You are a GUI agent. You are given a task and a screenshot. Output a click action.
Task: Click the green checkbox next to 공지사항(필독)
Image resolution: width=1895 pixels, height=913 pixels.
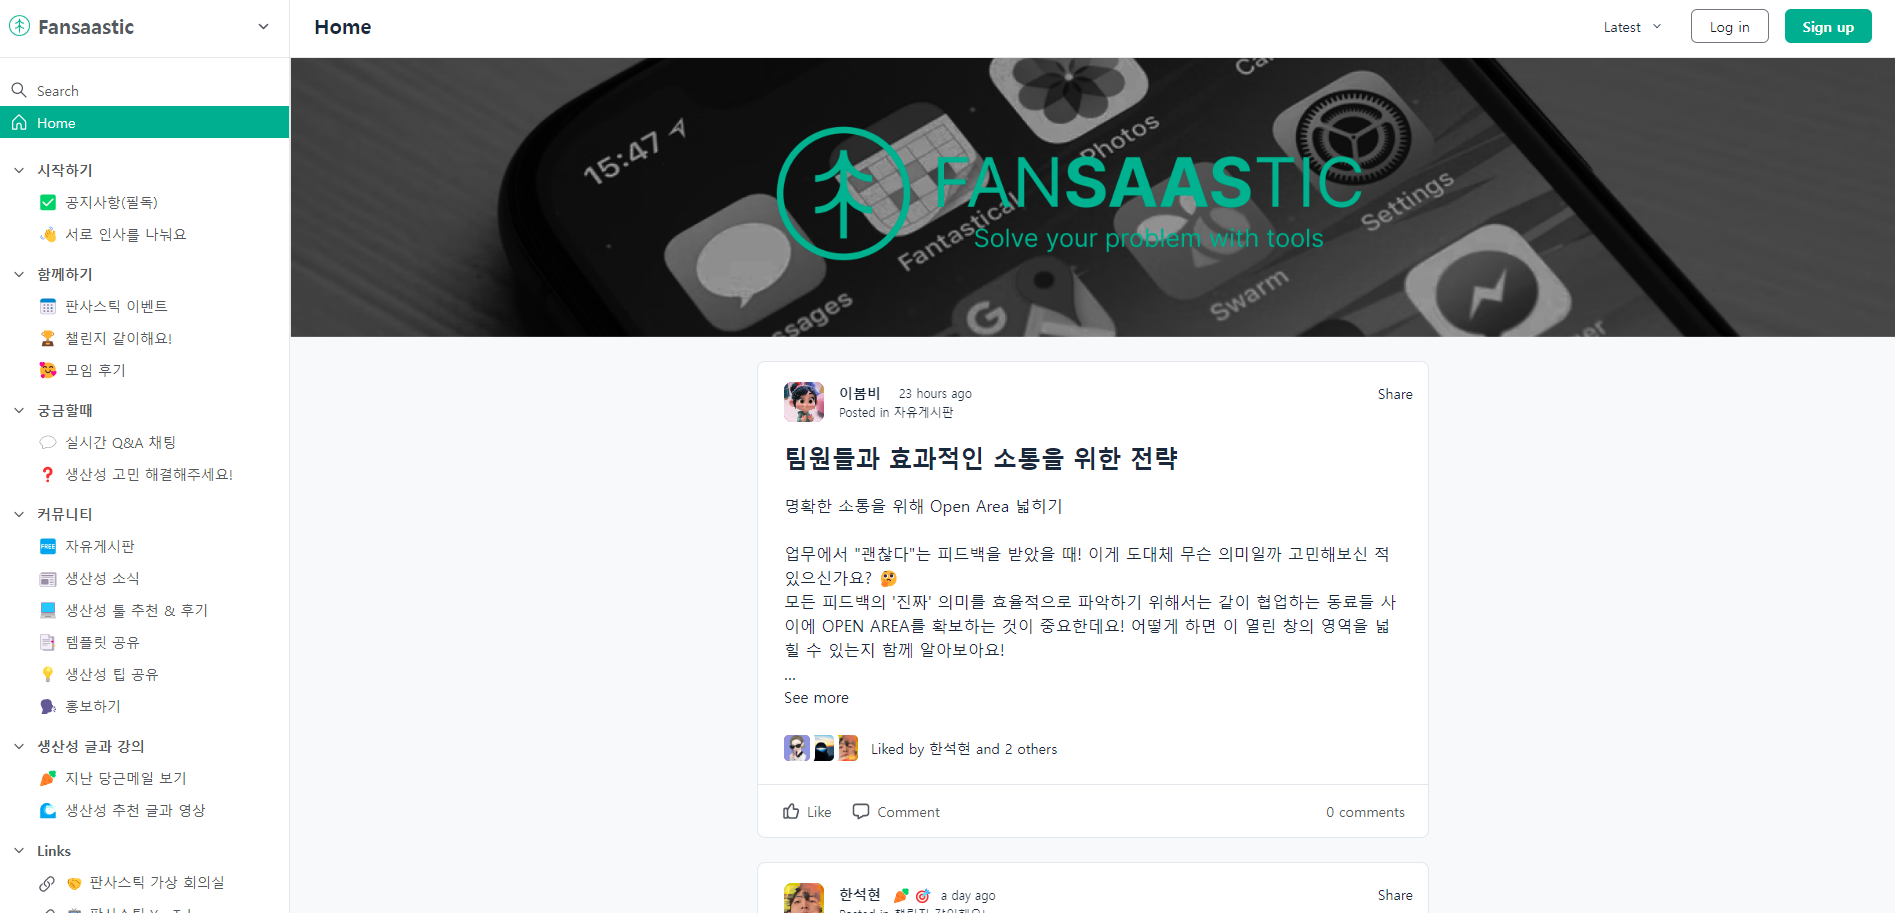[x=47, y=202]
